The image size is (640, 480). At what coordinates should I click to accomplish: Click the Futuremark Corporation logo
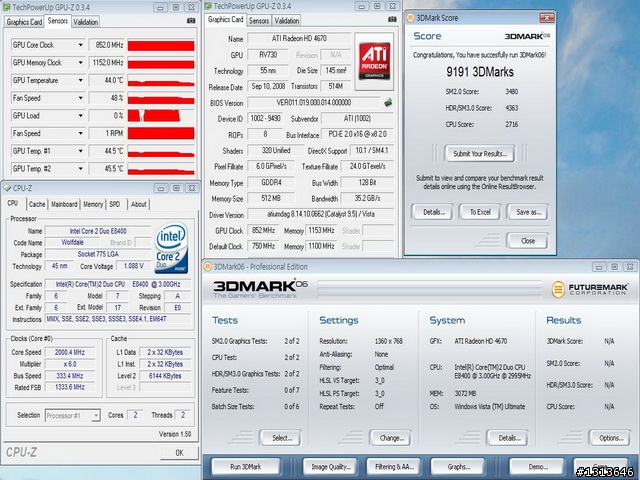pos(590,289)
